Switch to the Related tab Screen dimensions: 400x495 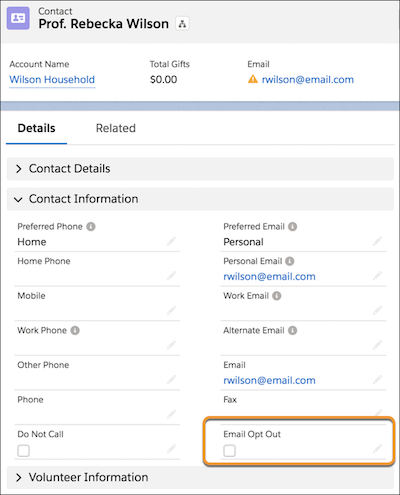(x=116, y=128)
